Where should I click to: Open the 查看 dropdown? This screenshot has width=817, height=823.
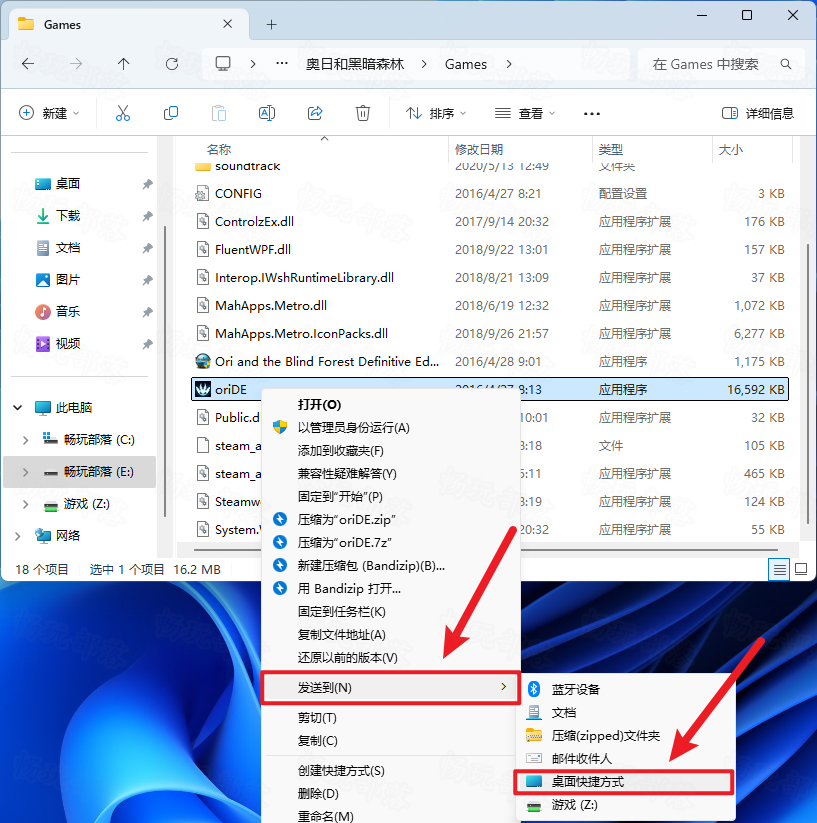pyautogui.click(x=525, y=113)
